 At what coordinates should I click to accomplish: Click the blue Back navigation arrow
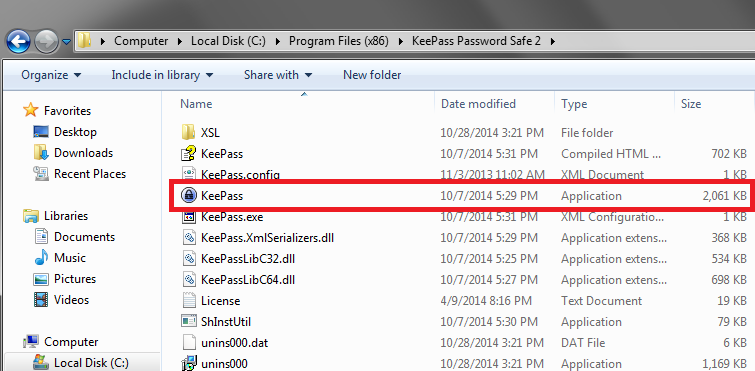point(18,41)
